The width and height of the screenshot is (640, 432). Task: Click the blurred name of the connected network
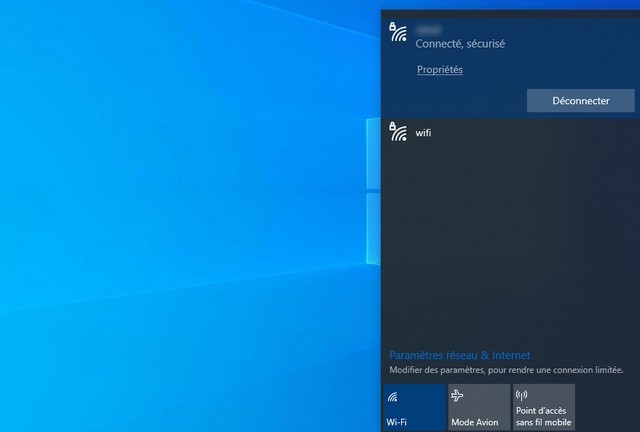tap(429, 30)
